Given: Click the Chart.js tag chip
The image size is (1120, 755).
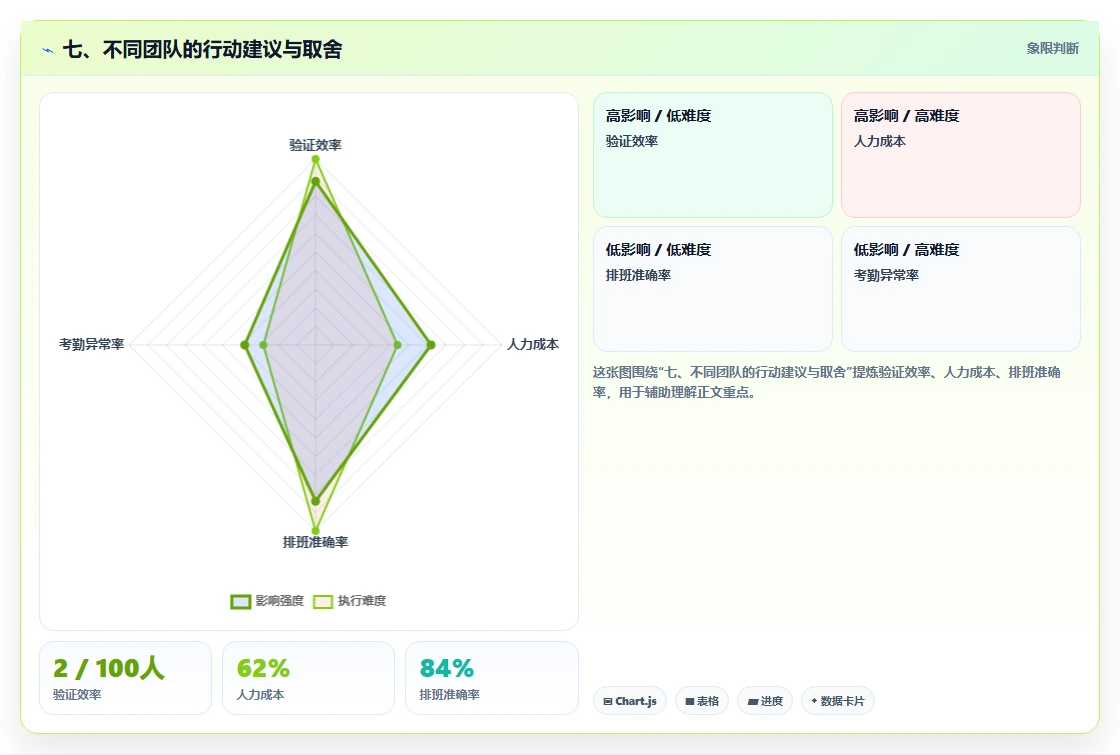Looking at the screenshot, I should (630, 701).
